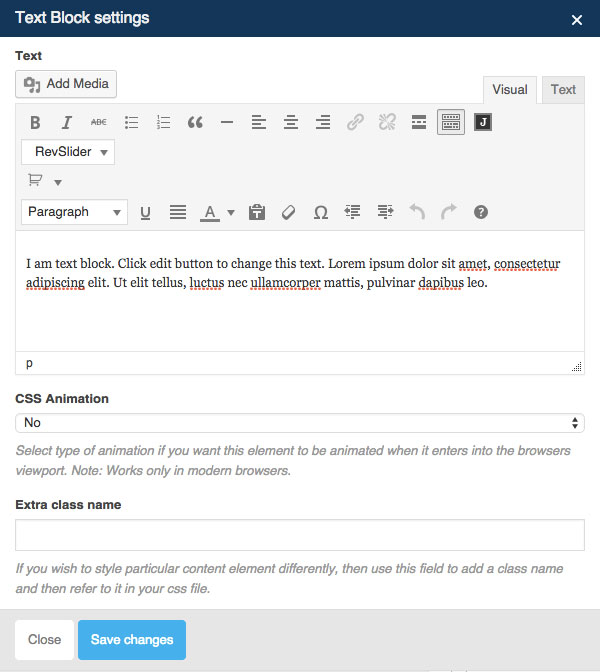Insert a blockquote
Viewport: 600px width, 672px height.
195,123
